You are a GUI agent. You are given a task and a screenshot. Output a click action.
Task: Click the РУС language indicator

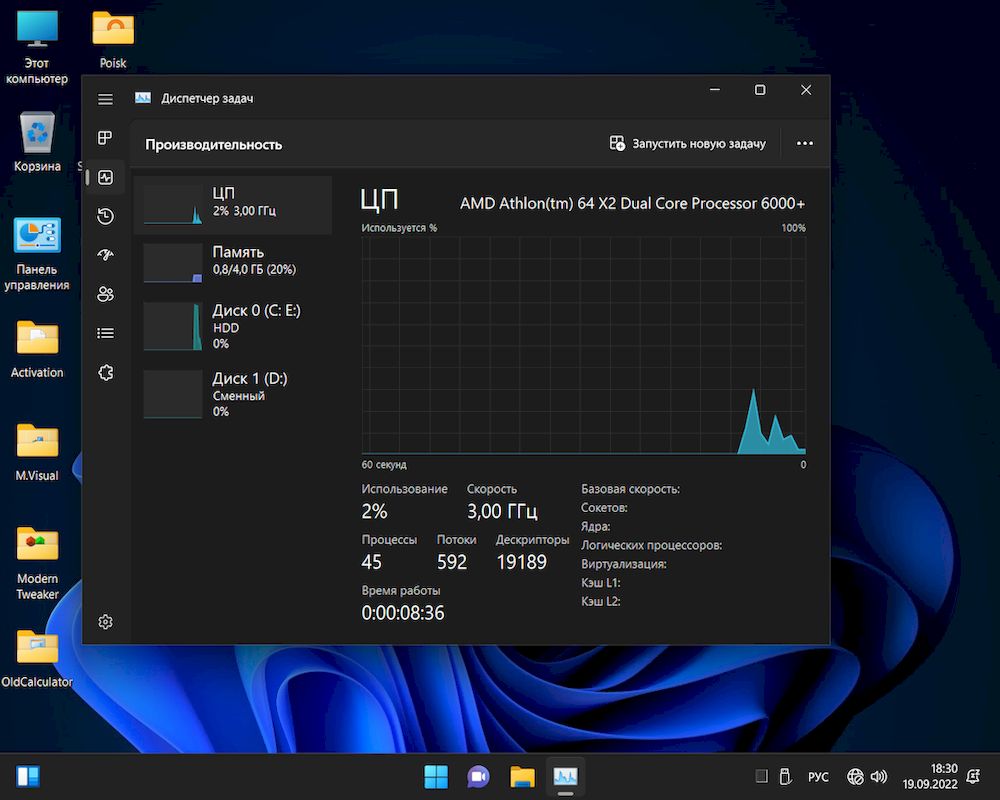818,777
